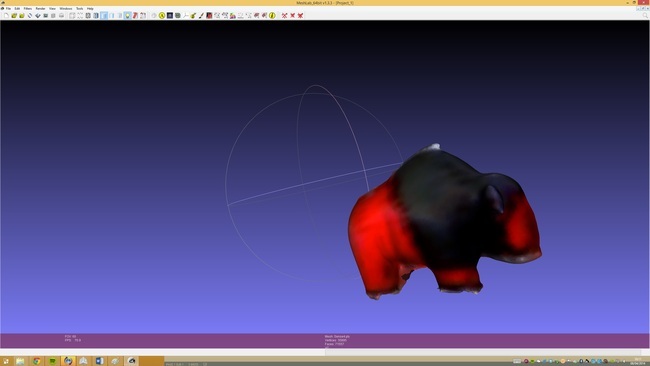Open Chrome from the taskbar
Image resolution: width=650 pixels, height=366 pixels.
(36, 361)
